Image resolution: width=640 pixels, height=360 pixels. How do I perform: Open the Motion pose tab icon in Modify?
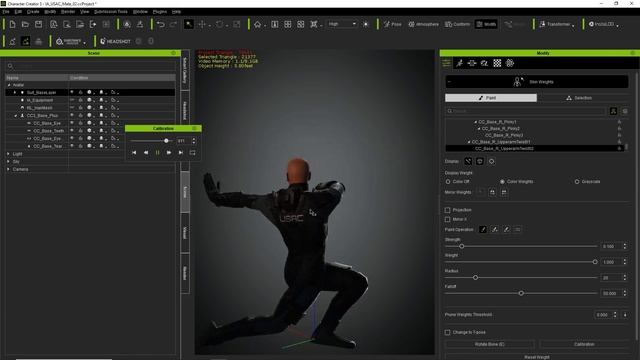460,63
